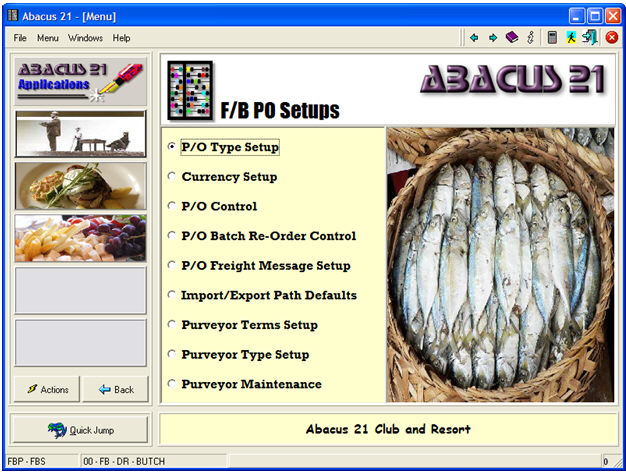Image resolution: width=626 pixels, height=473 pixels.
Task: Open the purple help book icon
Action: pos(512,37)
